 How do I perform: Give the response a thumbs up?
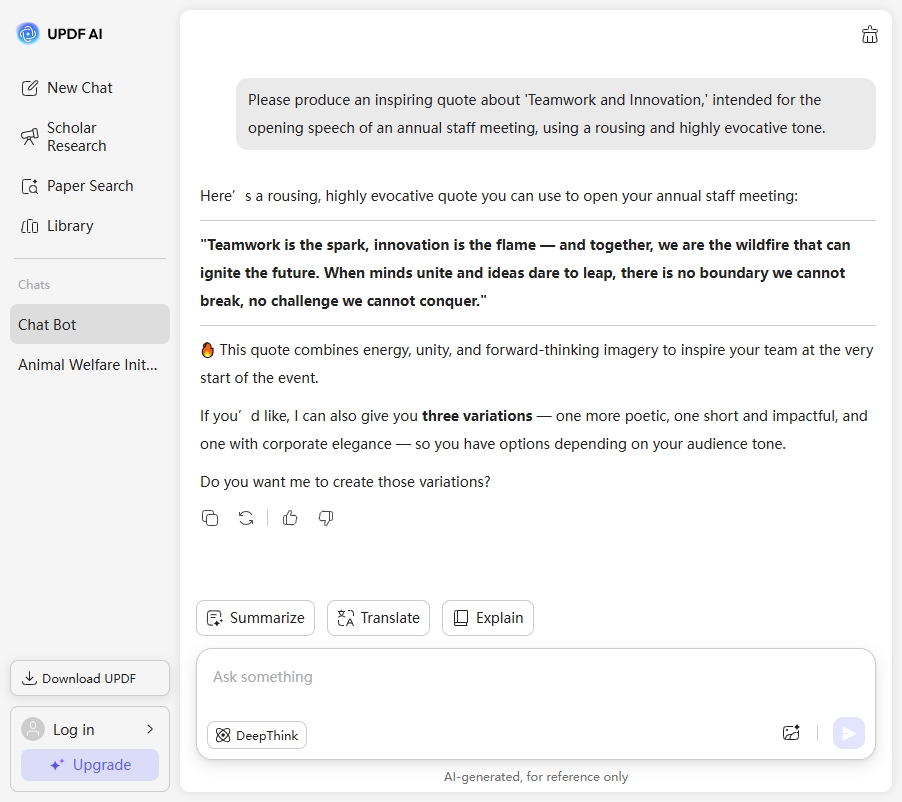290,518
